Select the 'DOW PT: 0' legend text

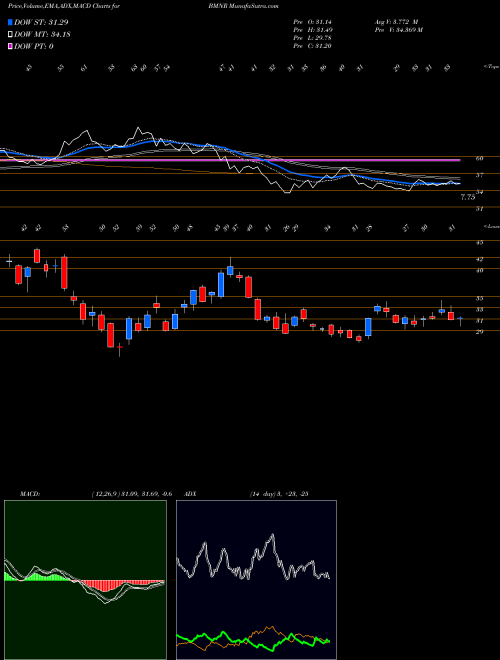pyautogui.click(x=34, y=46)
